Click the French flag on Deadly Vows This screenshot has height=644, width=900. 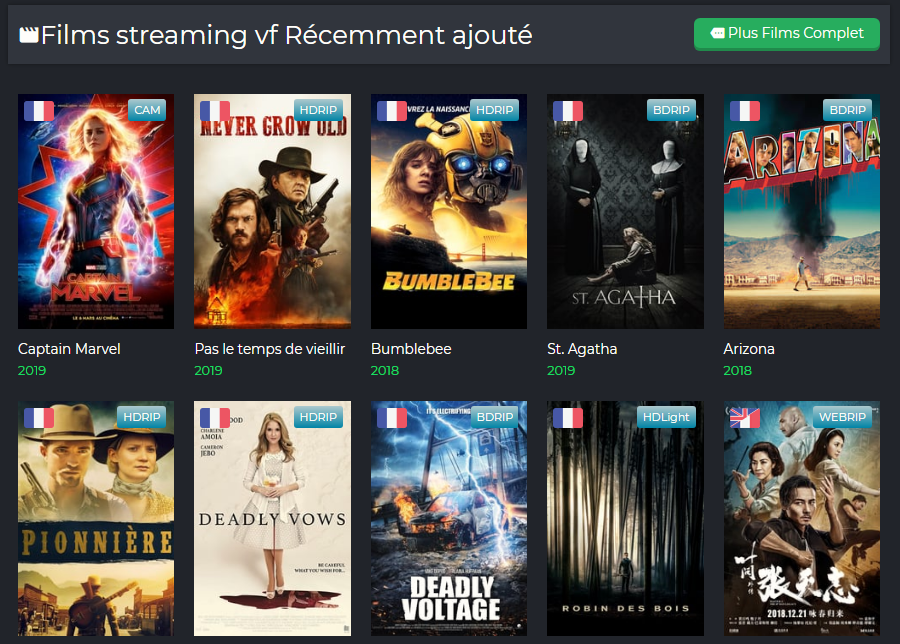pyautogui.click(x=215, y=418)
